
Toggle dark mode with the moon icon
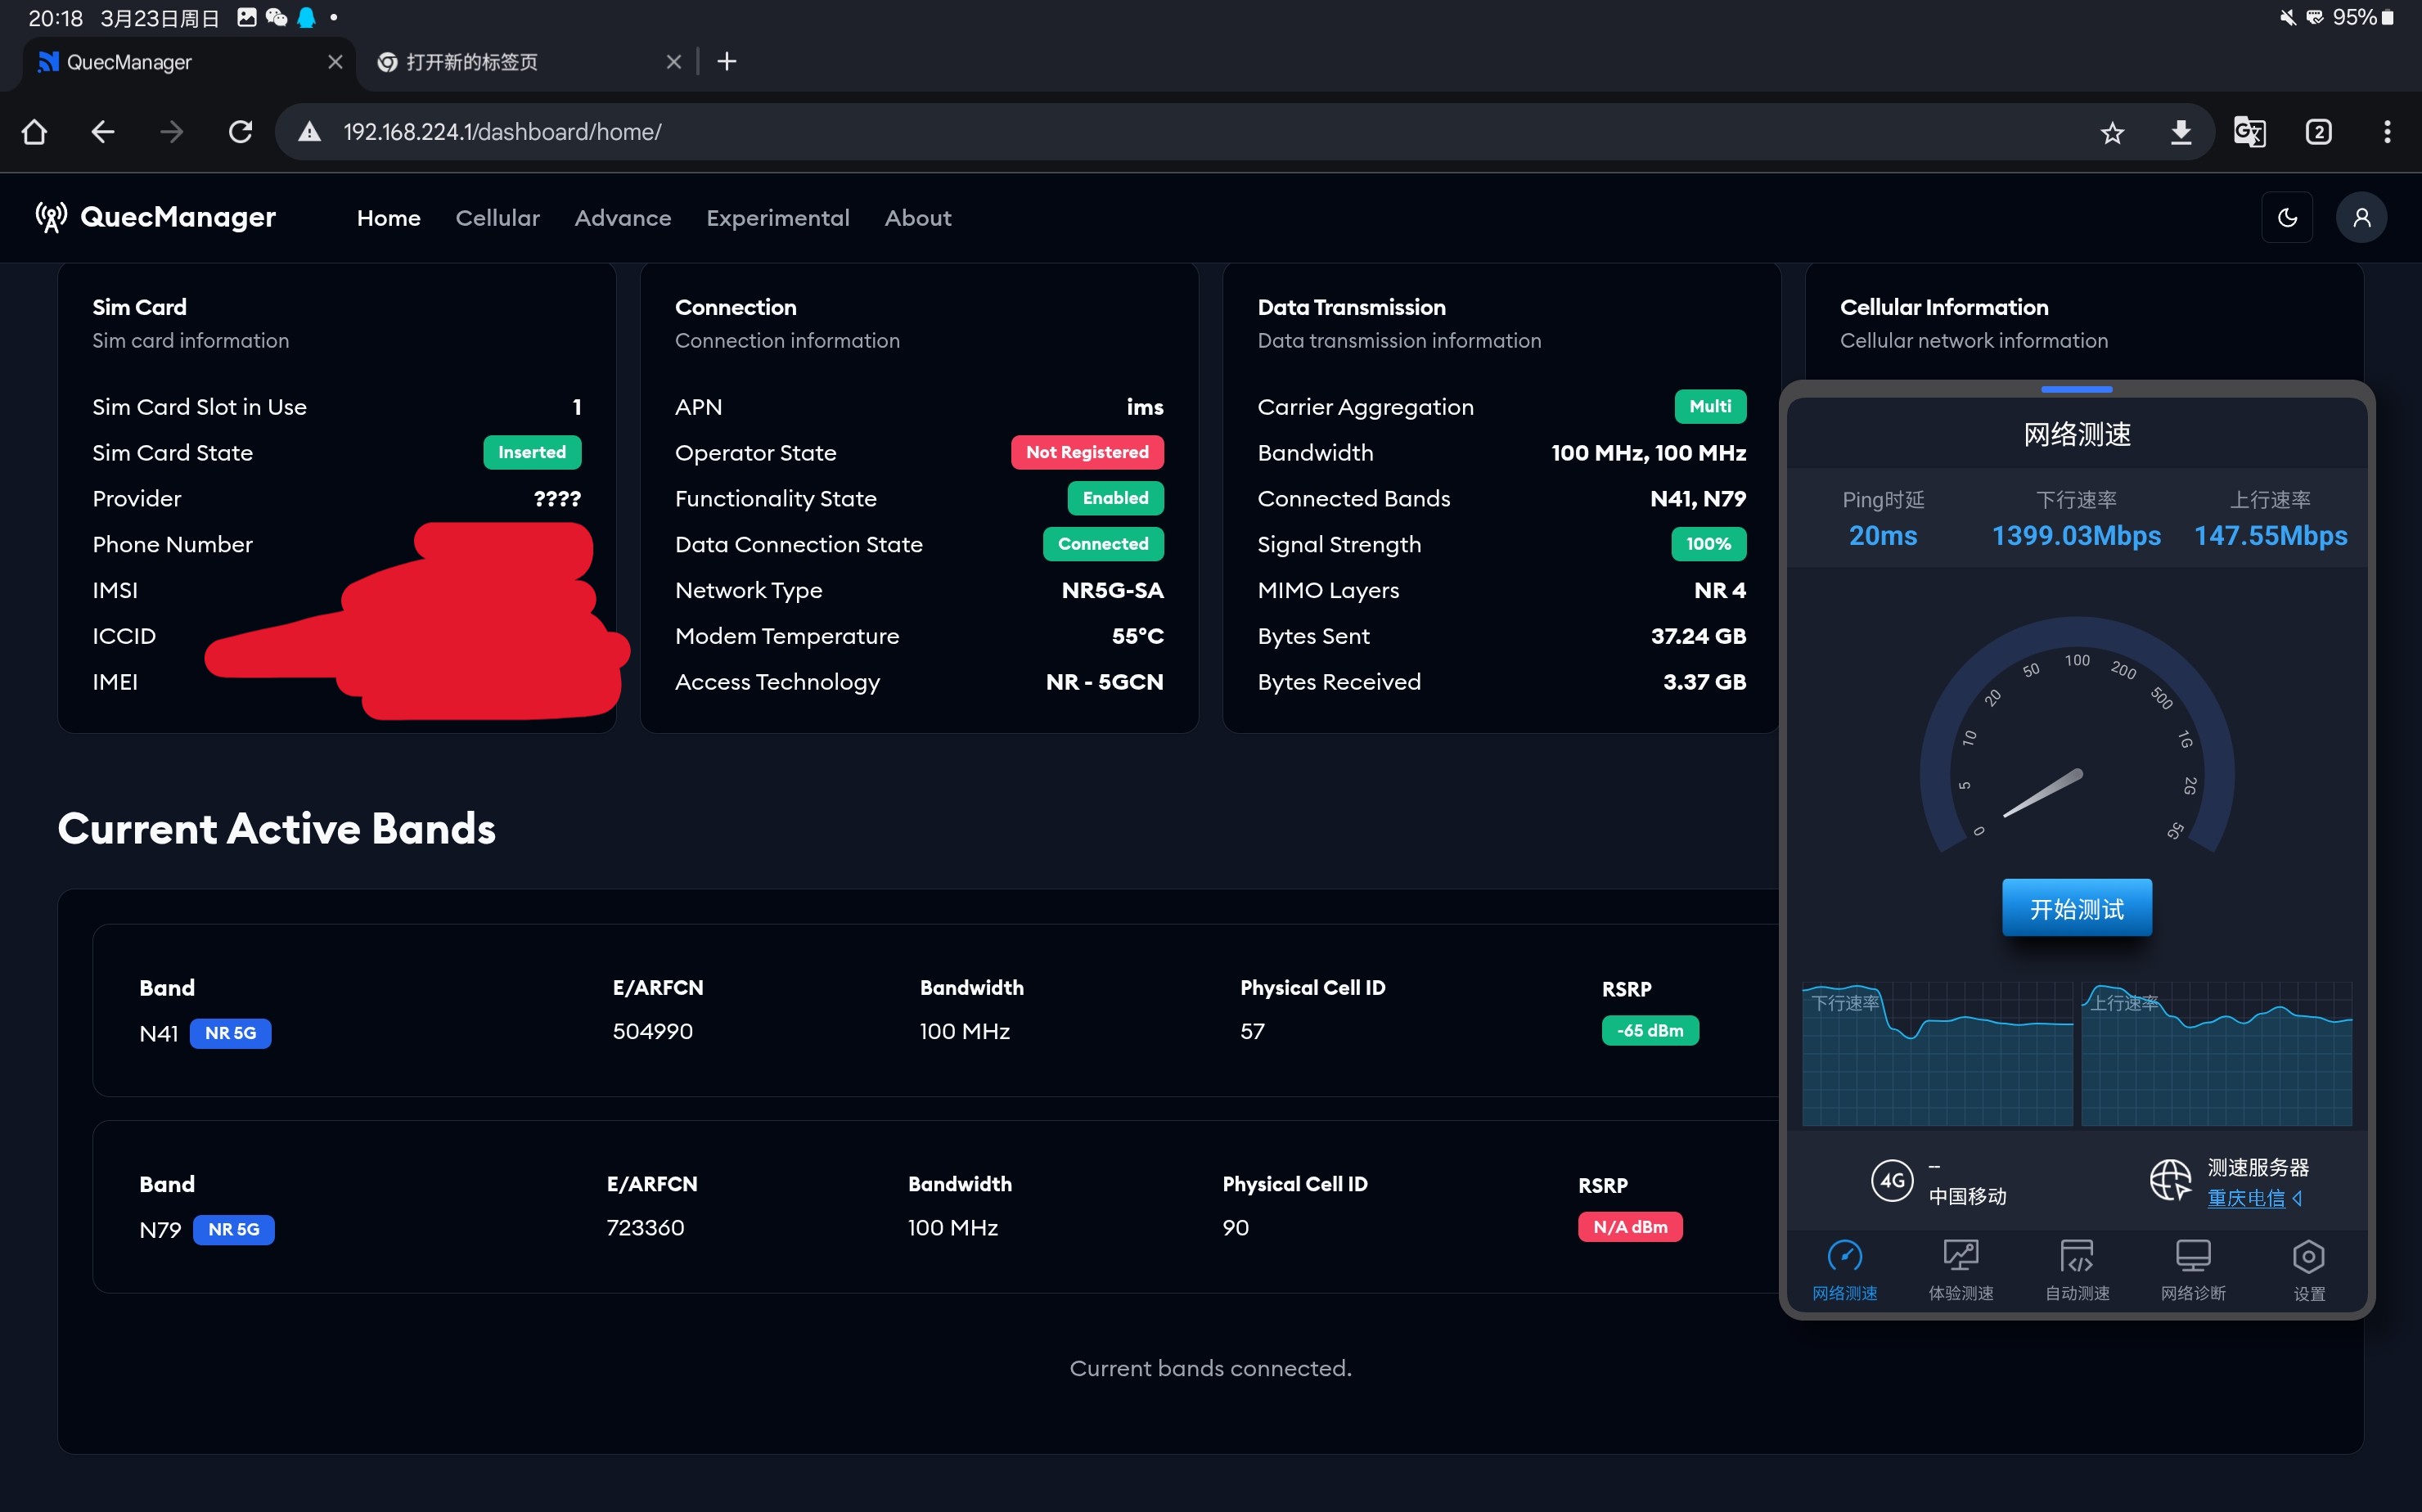[2287, 218]
